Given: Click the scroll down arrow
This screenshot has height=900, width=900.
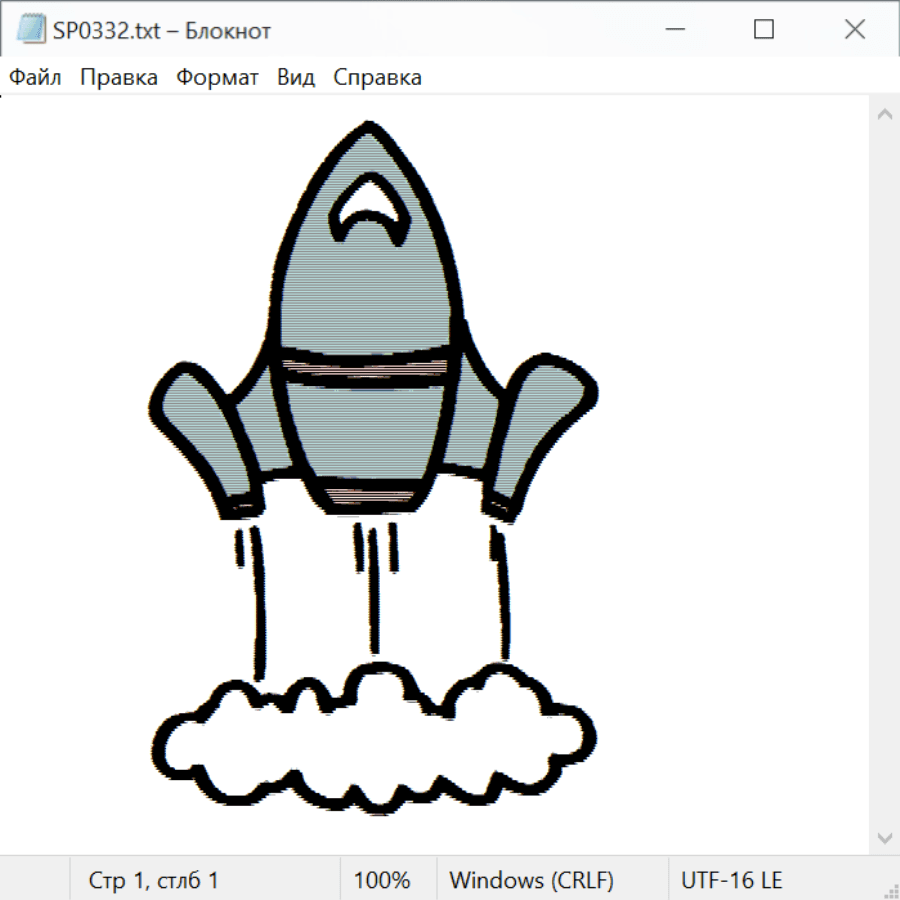Looking at the screenshot, I should point(884,837).
